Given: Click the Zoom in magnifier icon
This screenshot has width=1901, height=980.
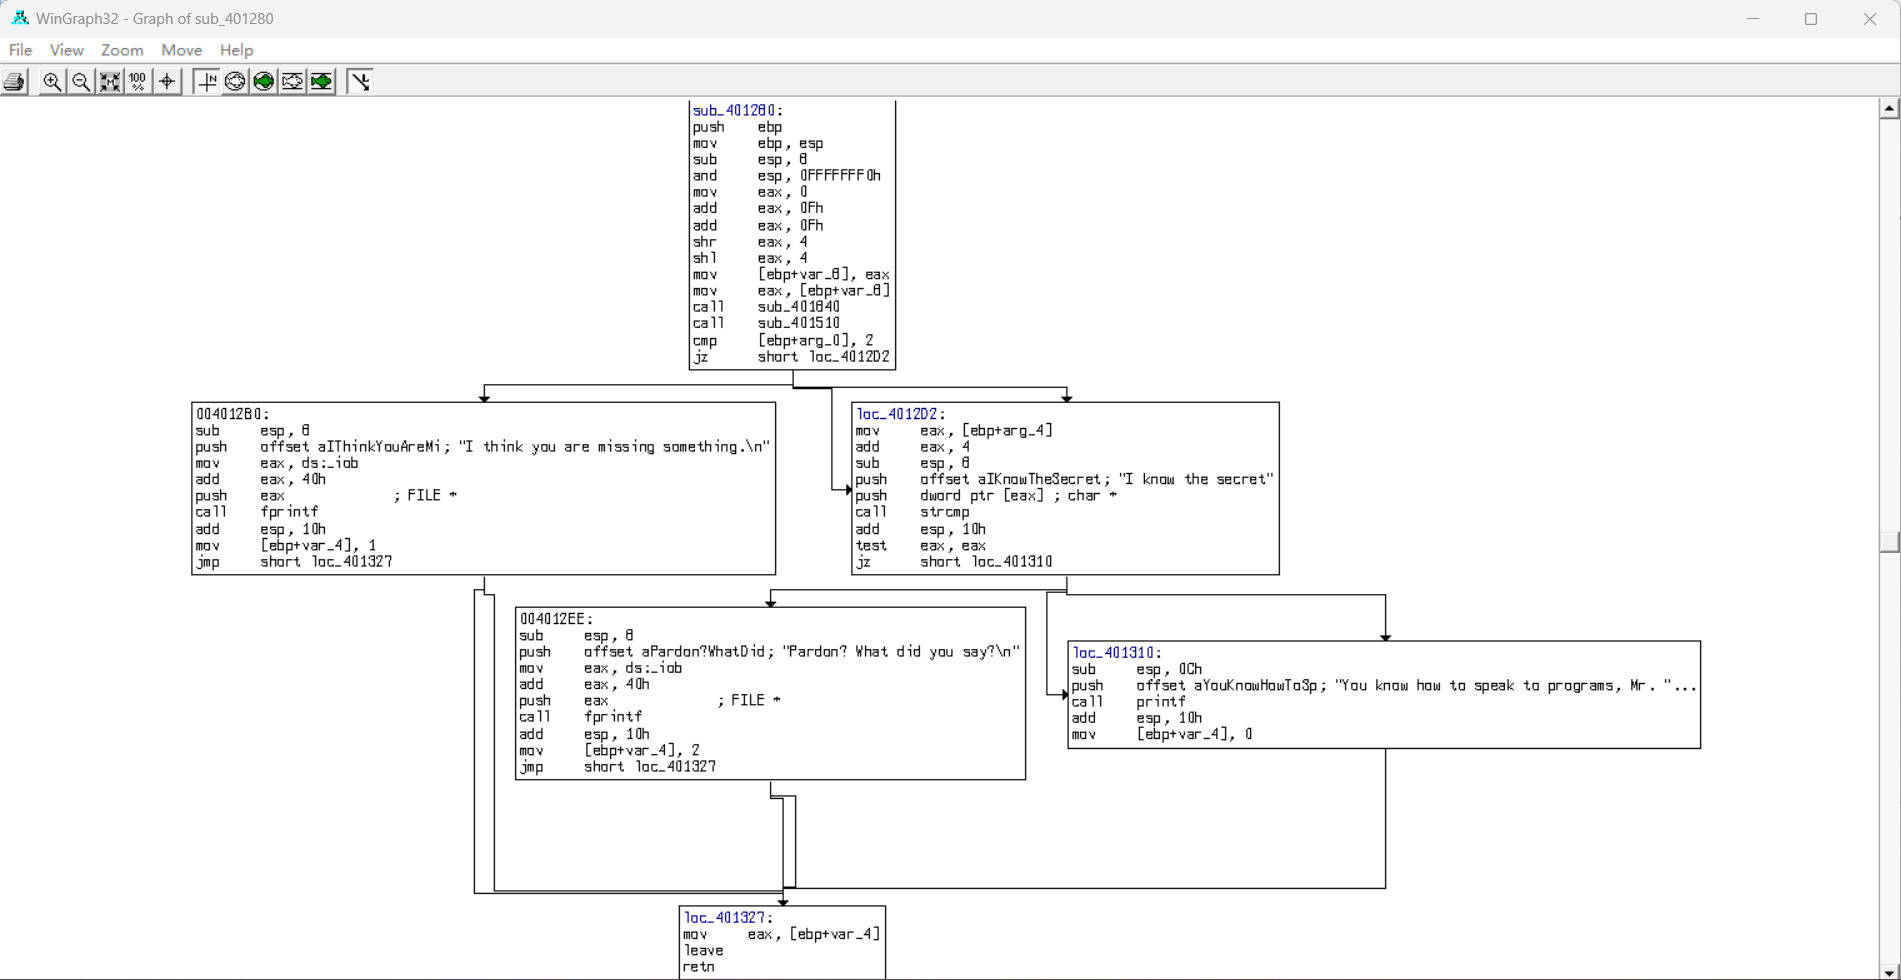Looking at the screenshot, I should (x=52, y=82).
